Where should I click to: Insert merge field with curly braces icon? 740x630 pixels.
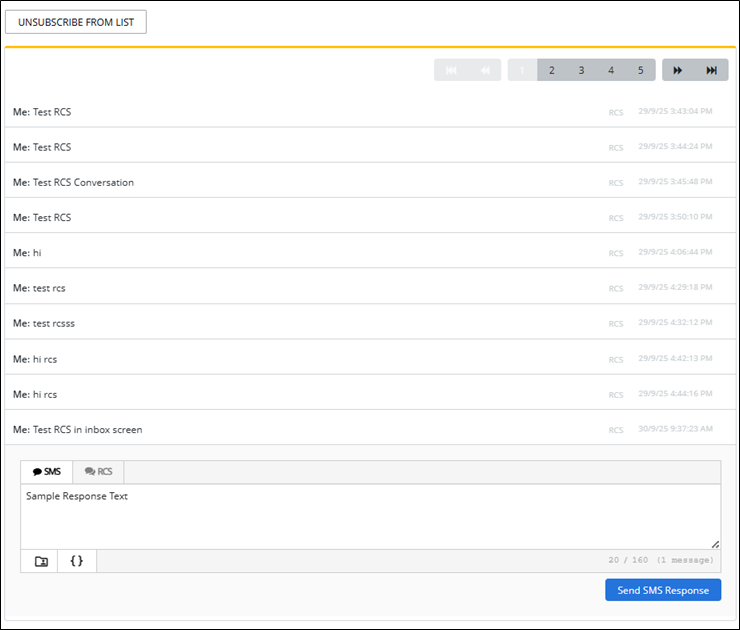point(77,561)
